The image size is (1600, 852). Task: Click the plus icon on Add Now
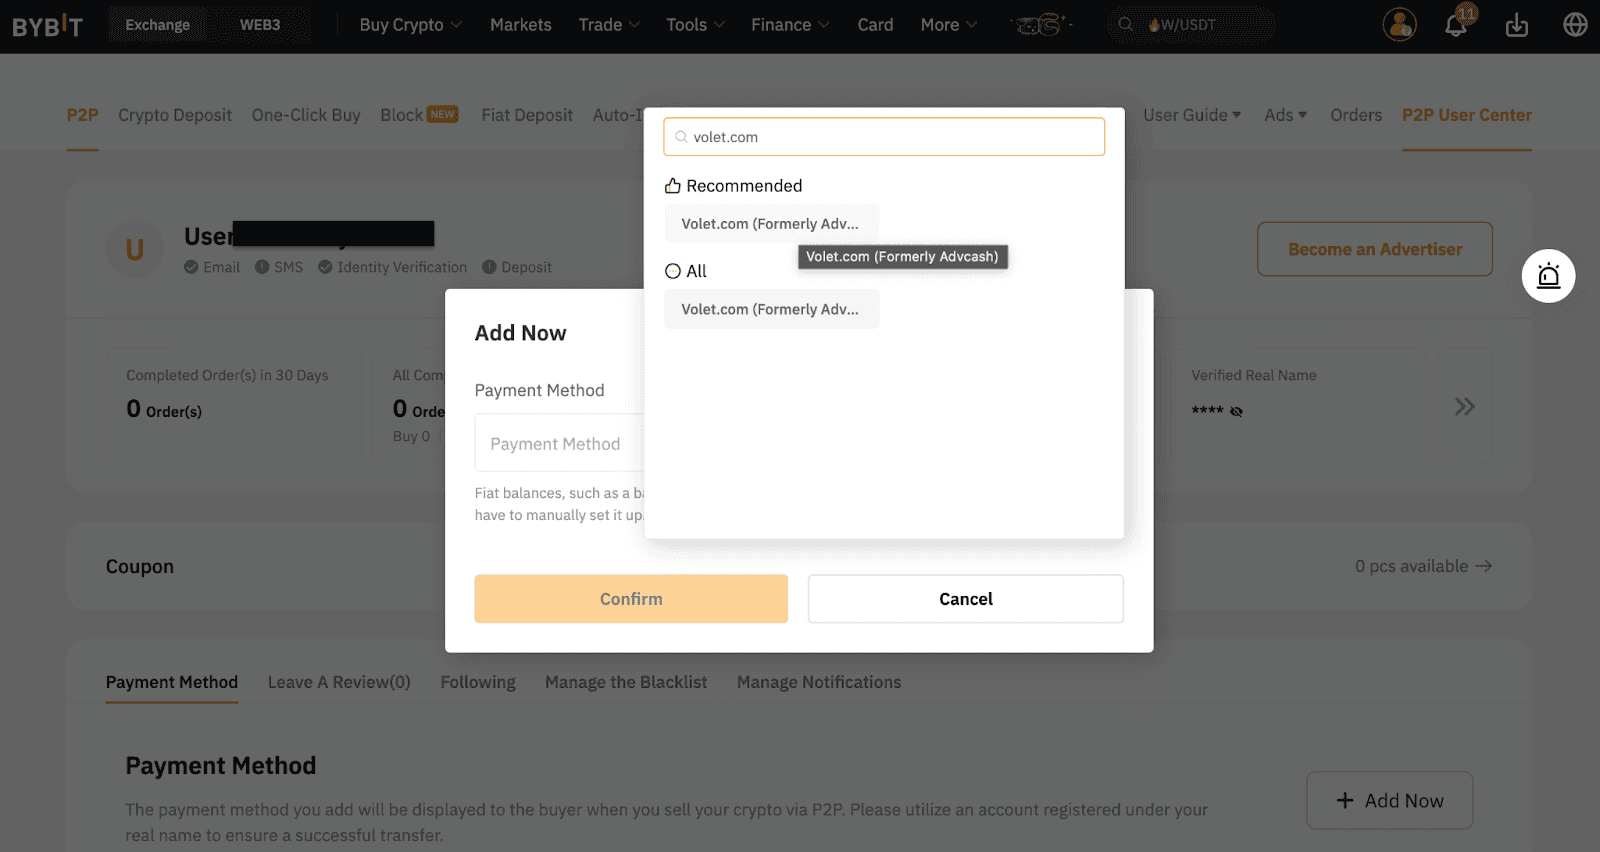(1345, 800)
